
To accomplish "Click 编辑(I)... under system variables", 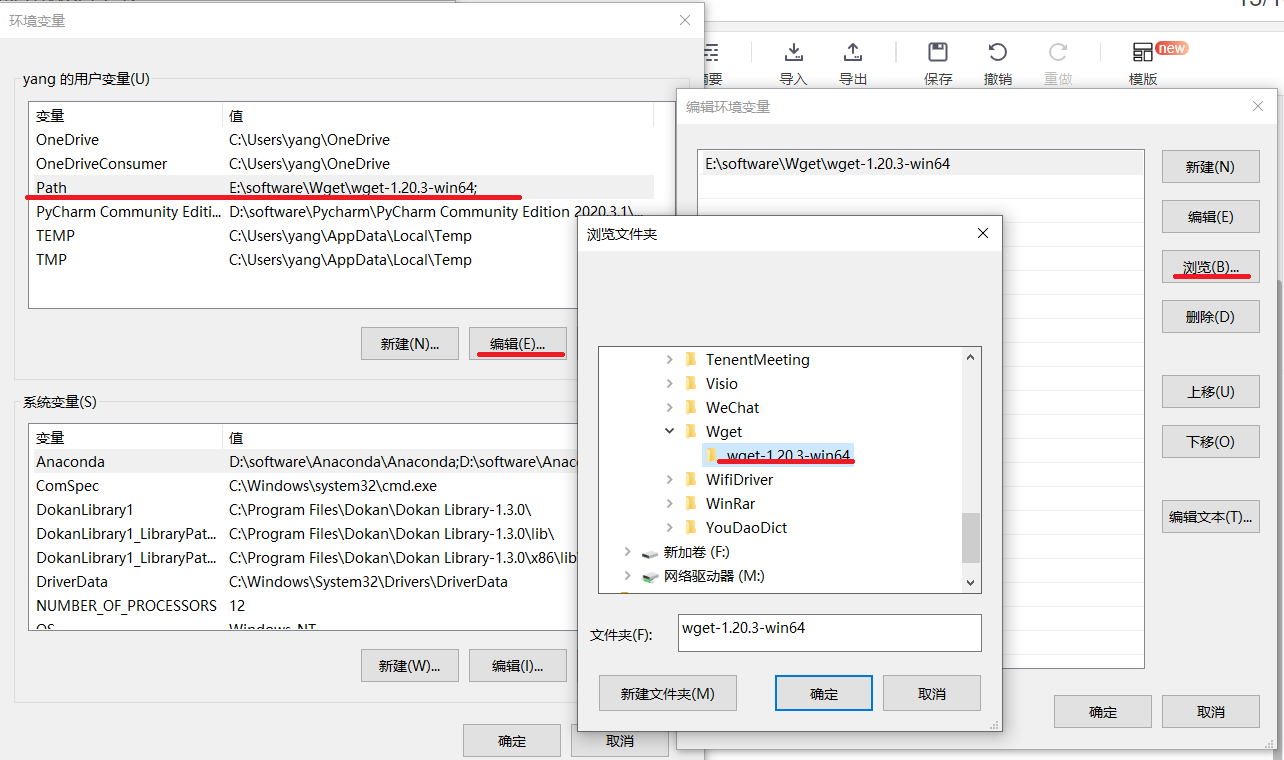I will [517, 665].
